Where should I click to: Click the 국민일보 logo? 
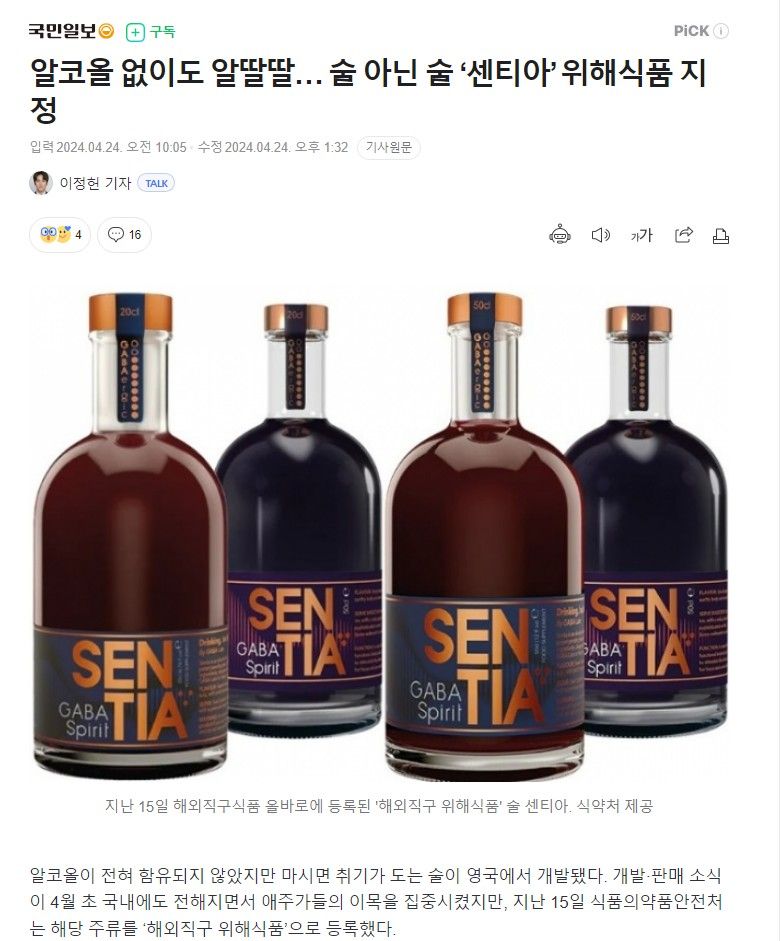[x=62, y=31]
